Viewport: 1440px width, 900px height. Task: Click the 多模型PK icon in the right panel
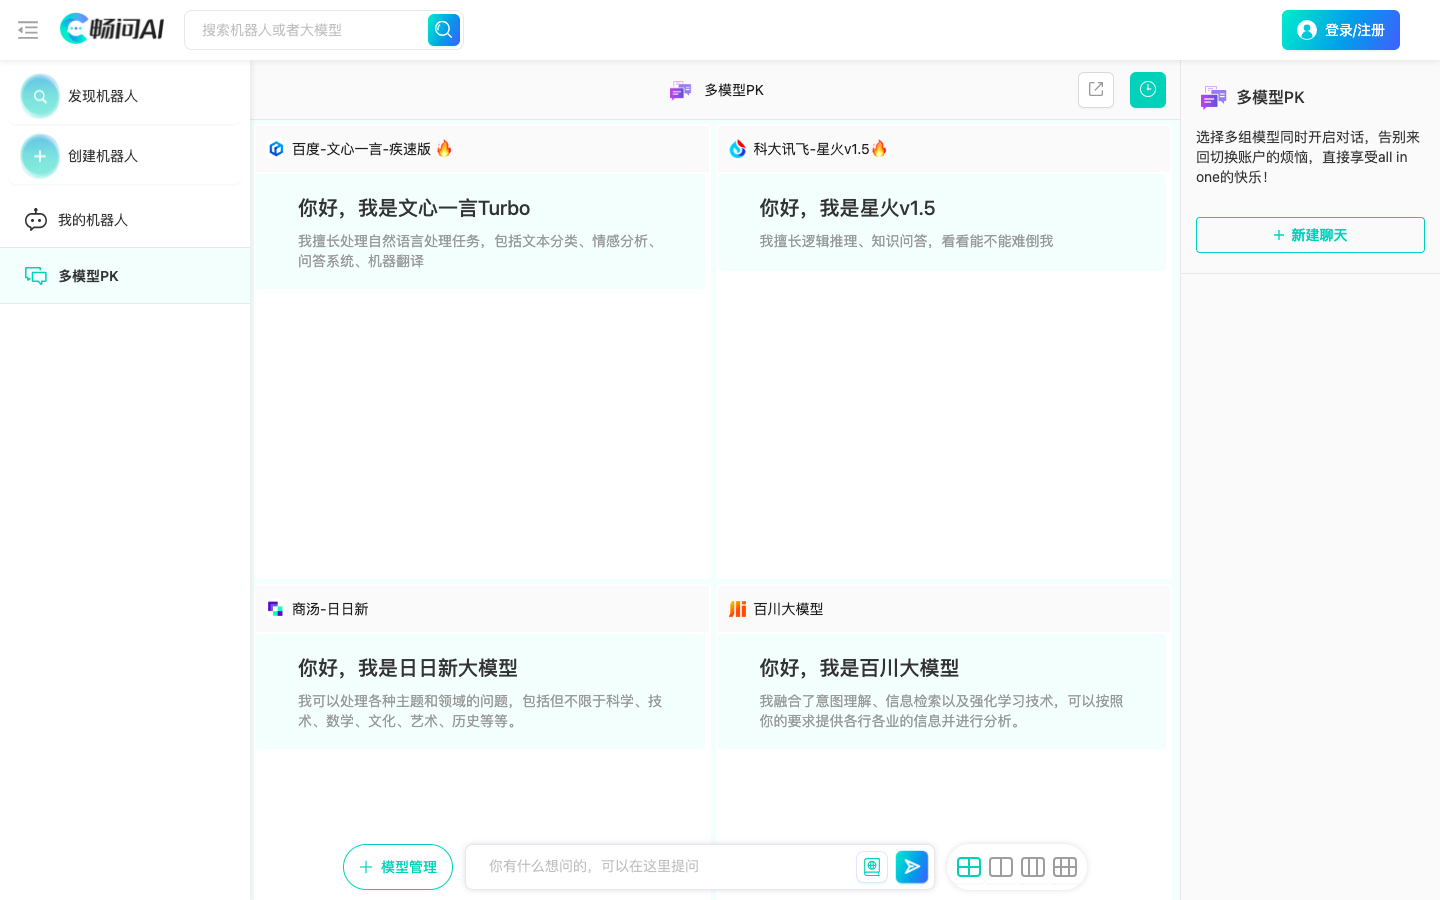point(1213,97)
